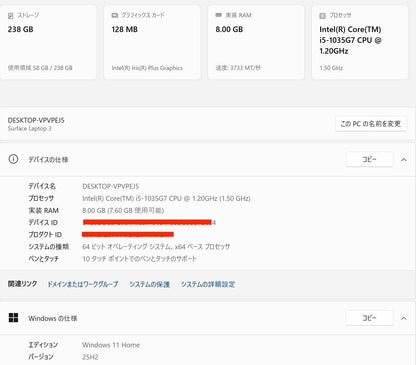This screenshot has width=416, height=365.
Task: Open システムの詳細設定 link
Action: (x=208, y=284)
